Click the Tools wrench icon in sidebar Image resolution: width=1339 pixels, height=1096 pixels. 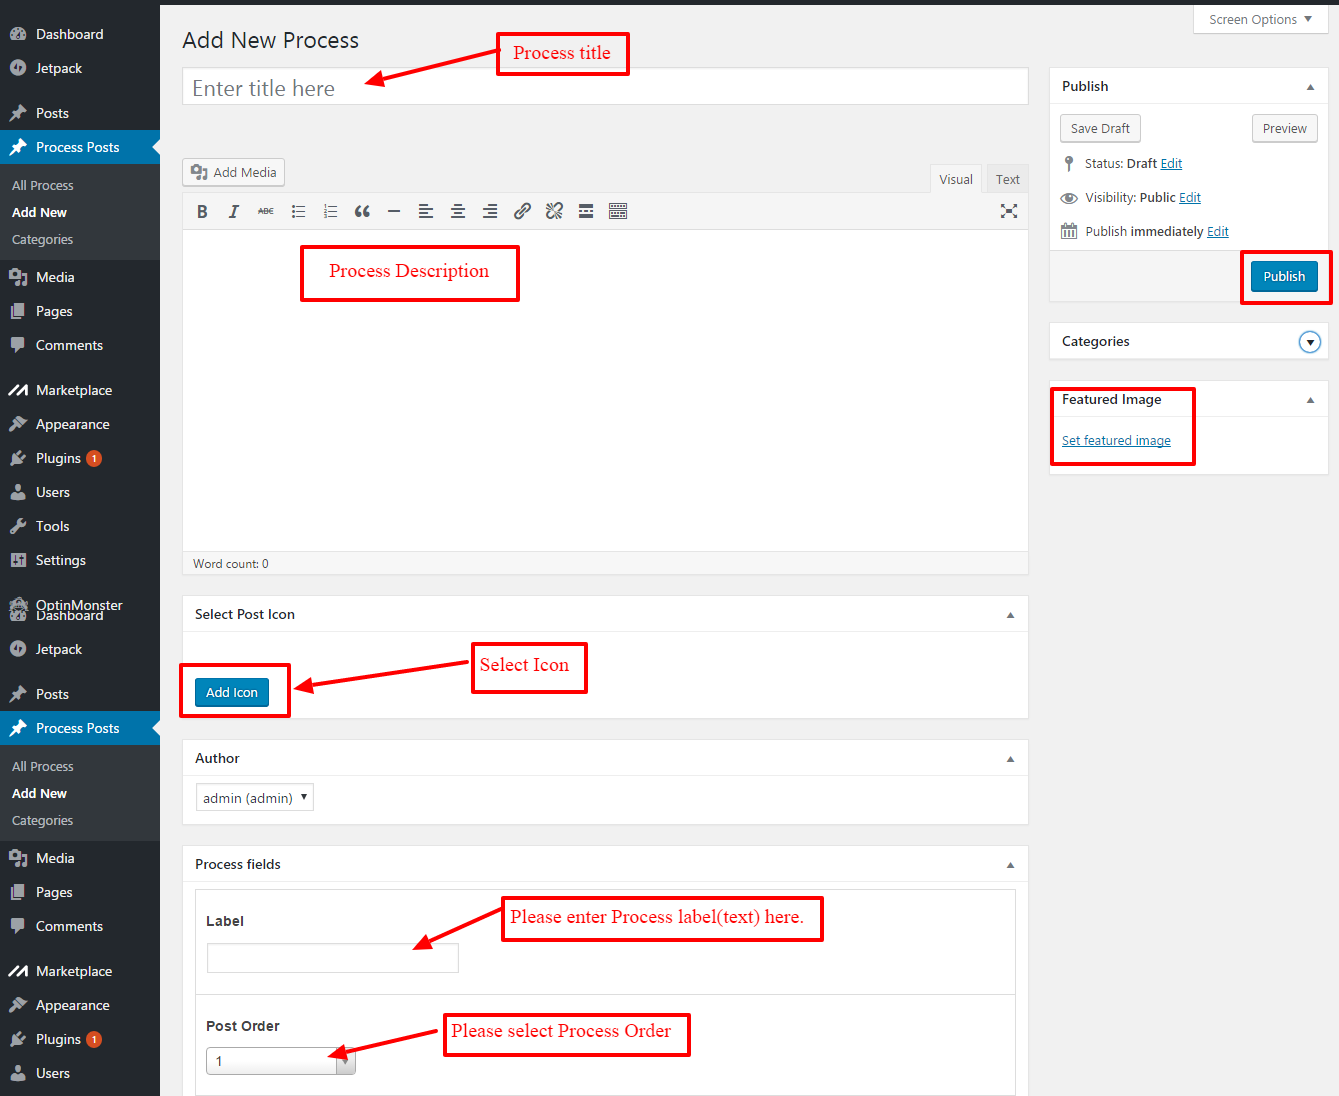point(18,526)
